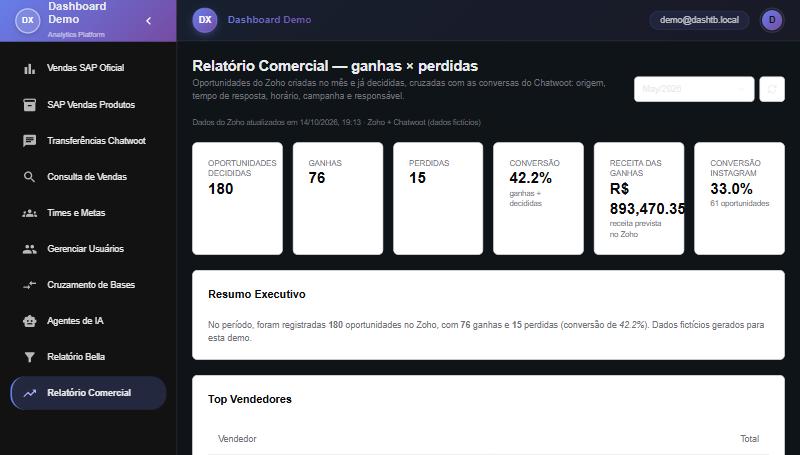Click the Relatório Bella funnel icon
Viewport: 800px width, 455px height.
coord(30,357)
